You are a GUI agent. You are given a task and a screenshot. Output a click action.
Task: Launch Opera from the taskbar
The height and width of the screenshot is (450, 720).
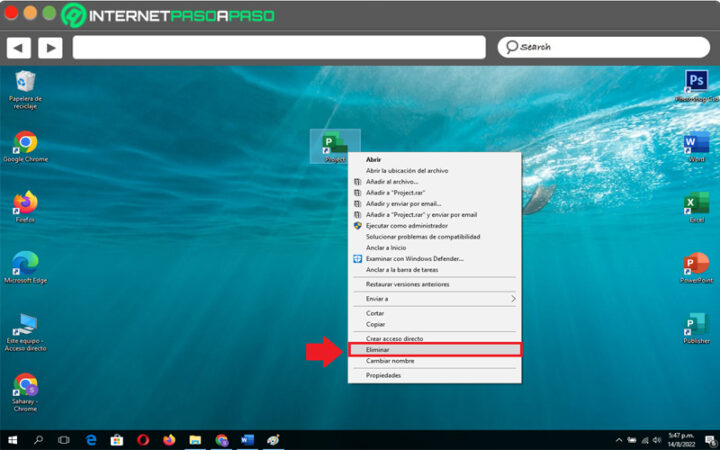pyautogui.click(x=143, y=440)
